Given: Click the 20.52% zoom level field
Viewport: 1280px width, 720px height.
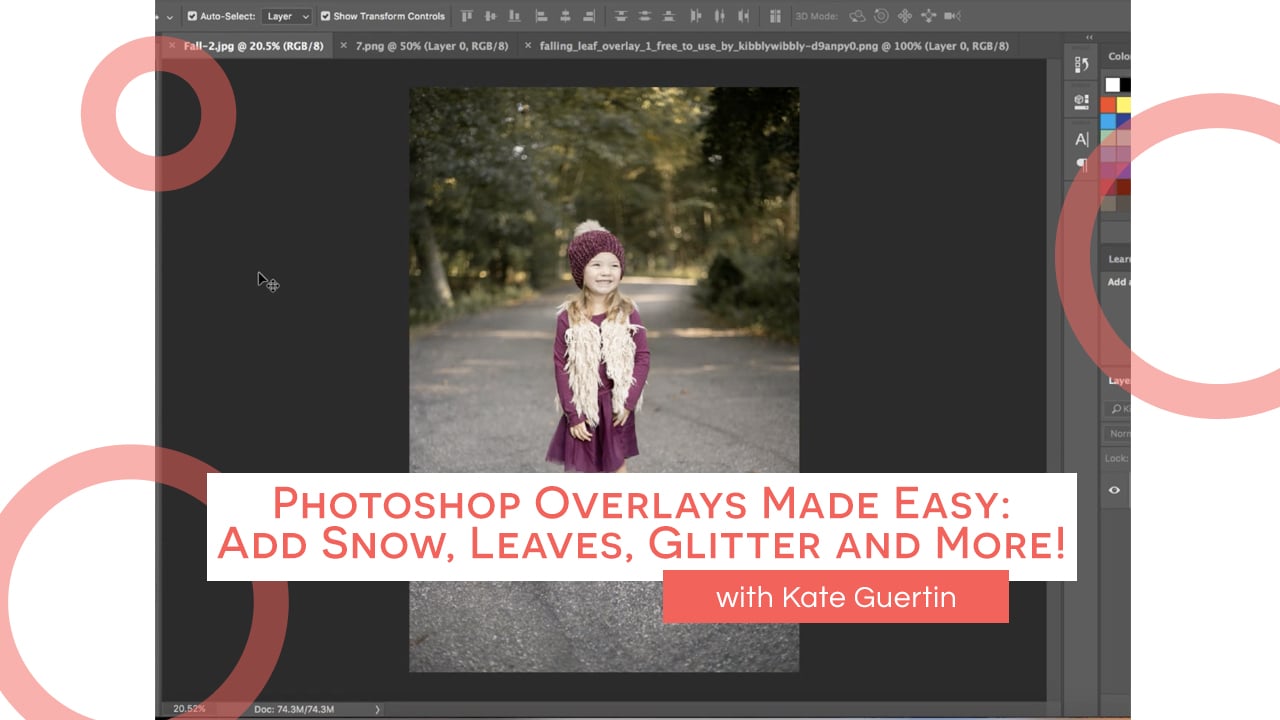Looking at the screenshot, I should pyautogui.click(x=189, y=709).
